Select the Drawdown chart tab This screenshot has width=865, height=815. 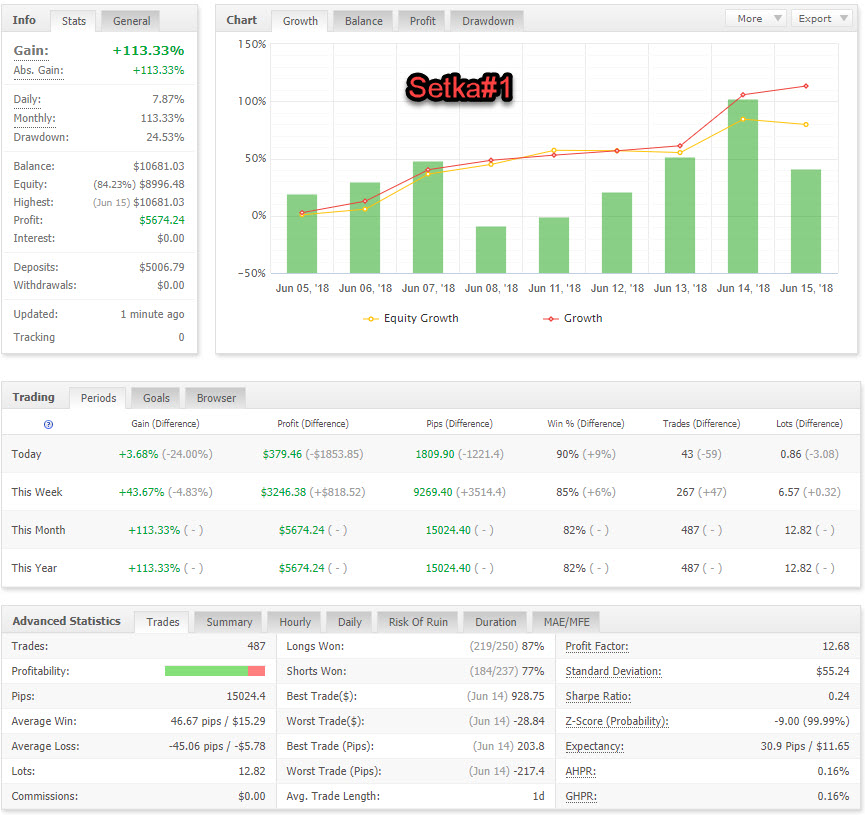click(488, 21)
